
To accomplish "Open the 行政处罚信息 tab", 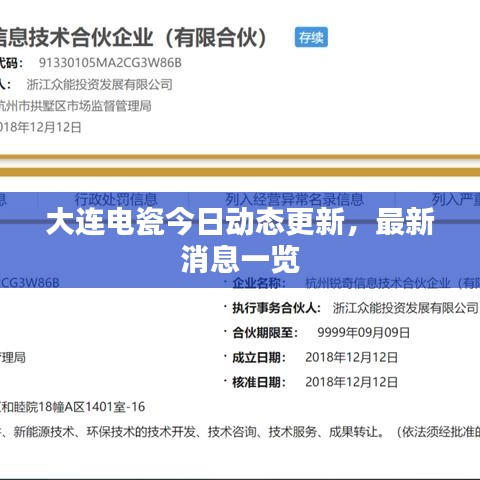I will [116, 199].
